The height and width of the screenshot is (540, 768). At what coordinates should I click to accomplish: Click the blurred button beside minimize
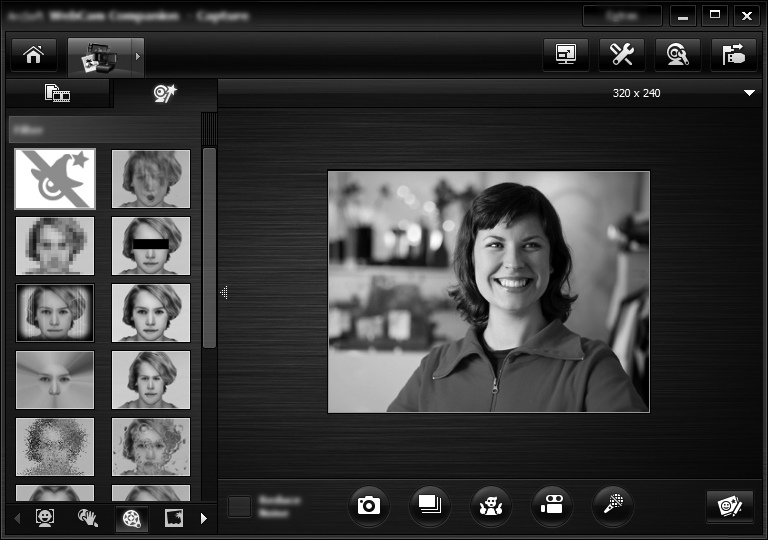(622, 16)
